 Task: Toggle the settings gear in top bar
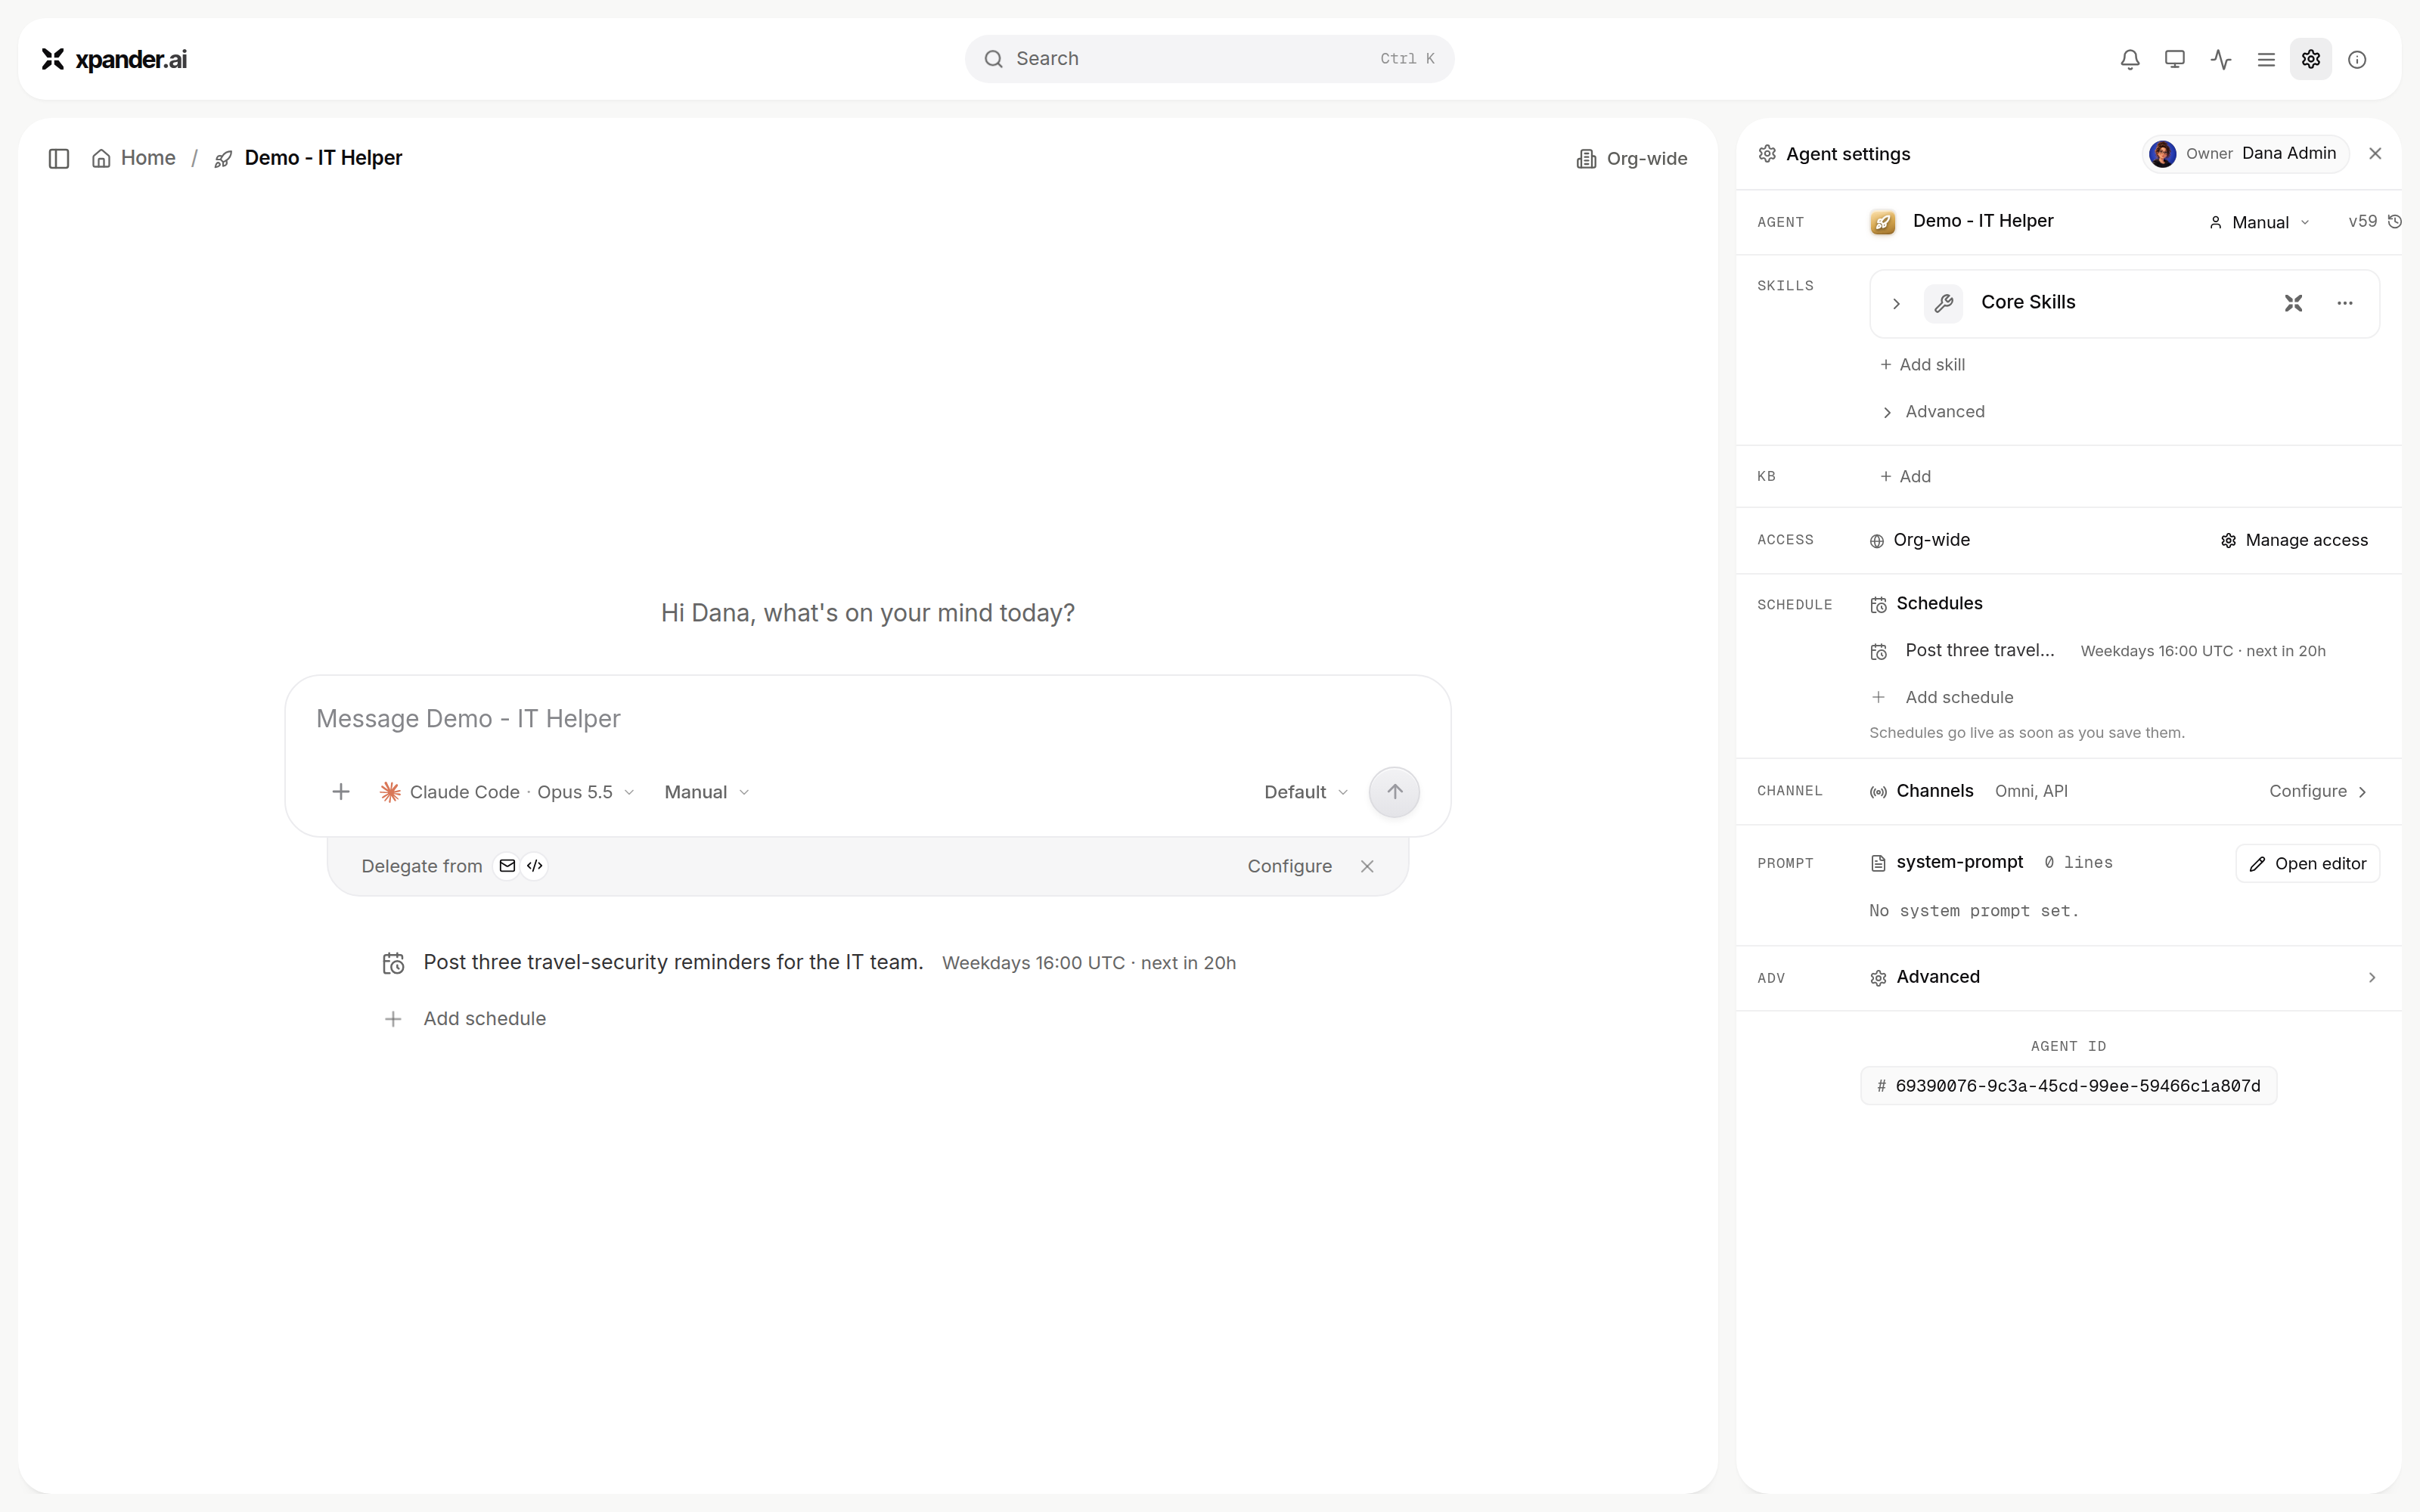pyautogui.click(x=2311, y=59)
